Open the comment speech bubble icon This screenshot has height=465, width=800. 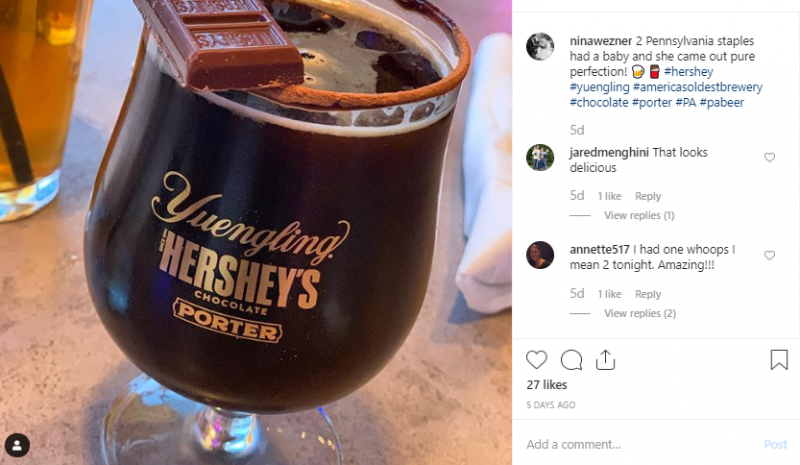coord(571,360)
